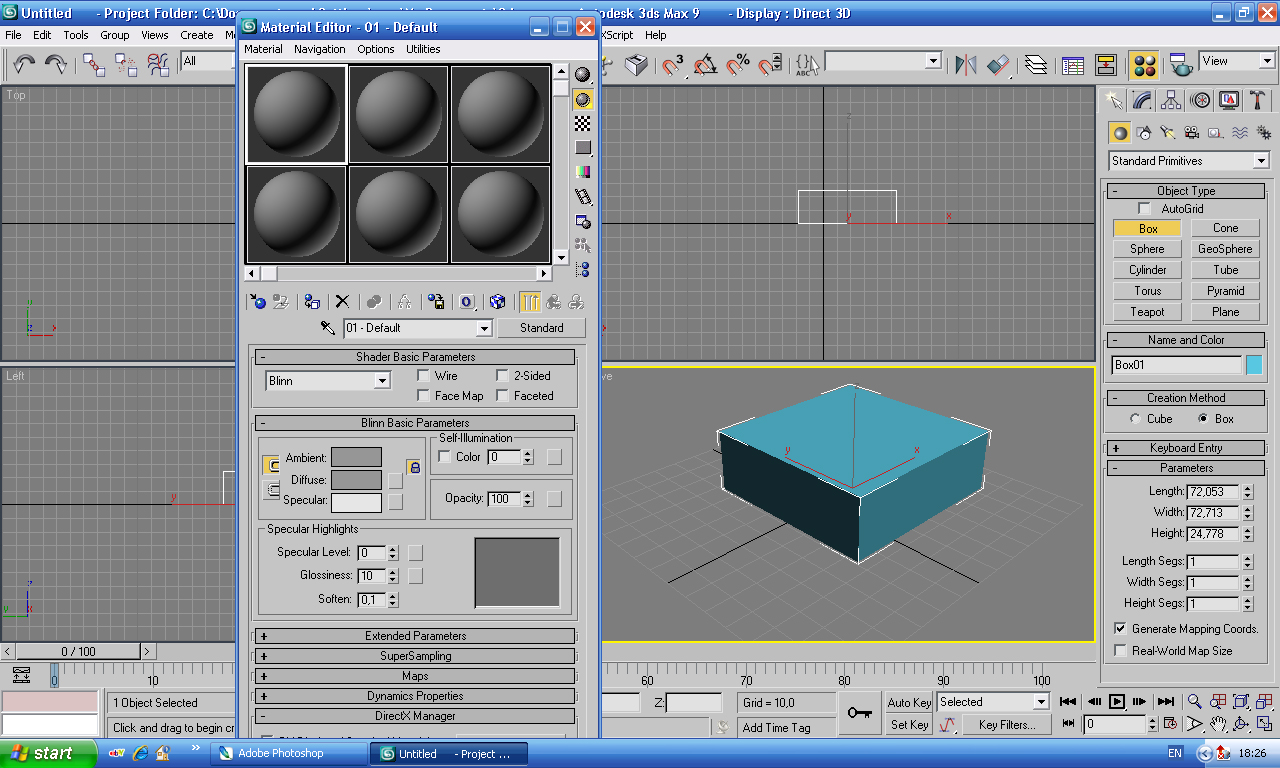This screenshot has width=1280, height=768.
Task: Click the Diffuse color swatch
Action: (x=356, y=480)
